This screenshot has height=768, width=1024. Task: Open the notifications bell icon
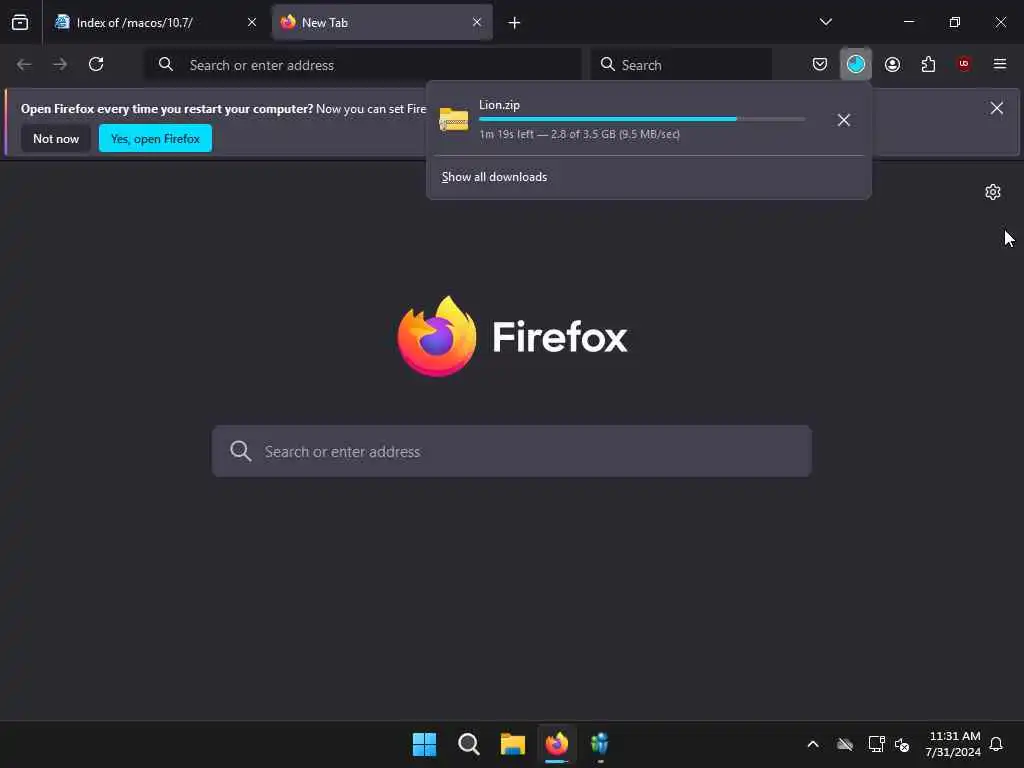coord(996,744)
